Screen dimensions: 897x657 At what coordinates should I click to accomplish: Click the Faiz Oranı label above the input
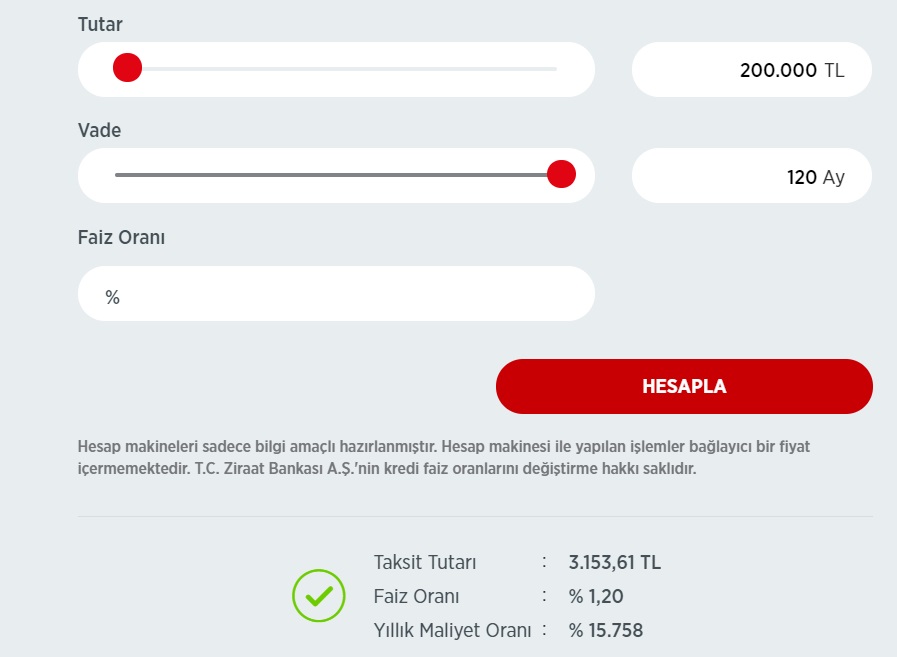click(121, 237)
